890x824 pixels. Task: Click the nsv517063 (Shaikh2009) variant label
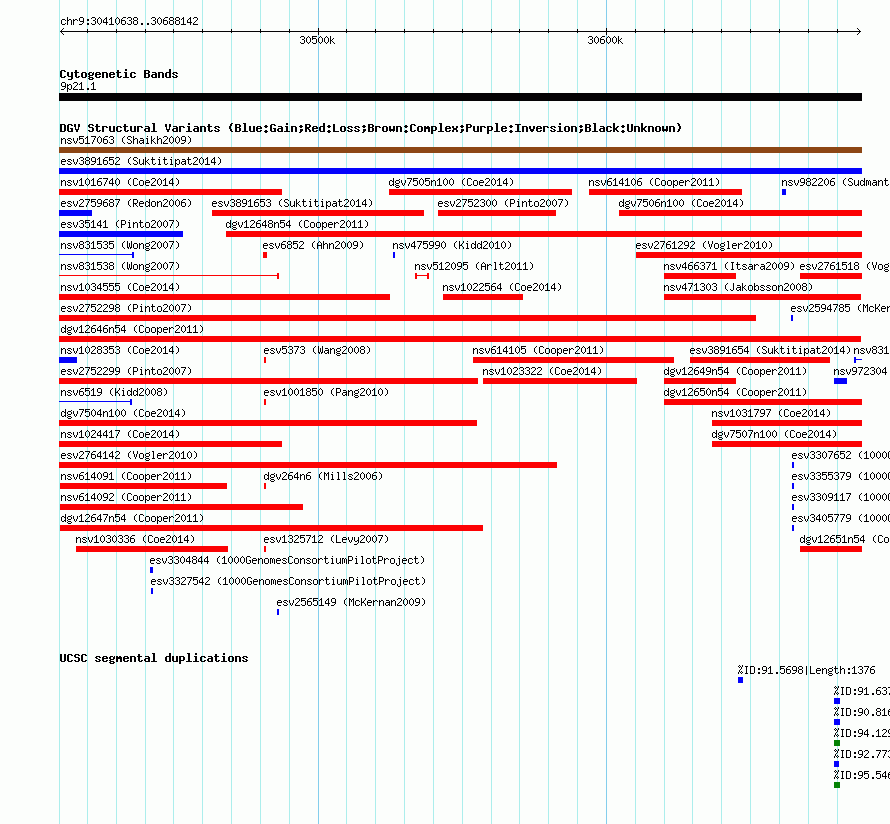click(x=126, y=140)
